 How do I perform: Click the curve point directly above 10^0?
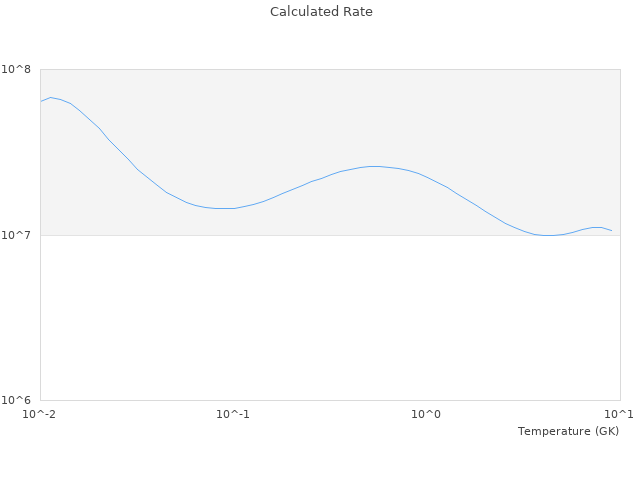pos(427,178)
